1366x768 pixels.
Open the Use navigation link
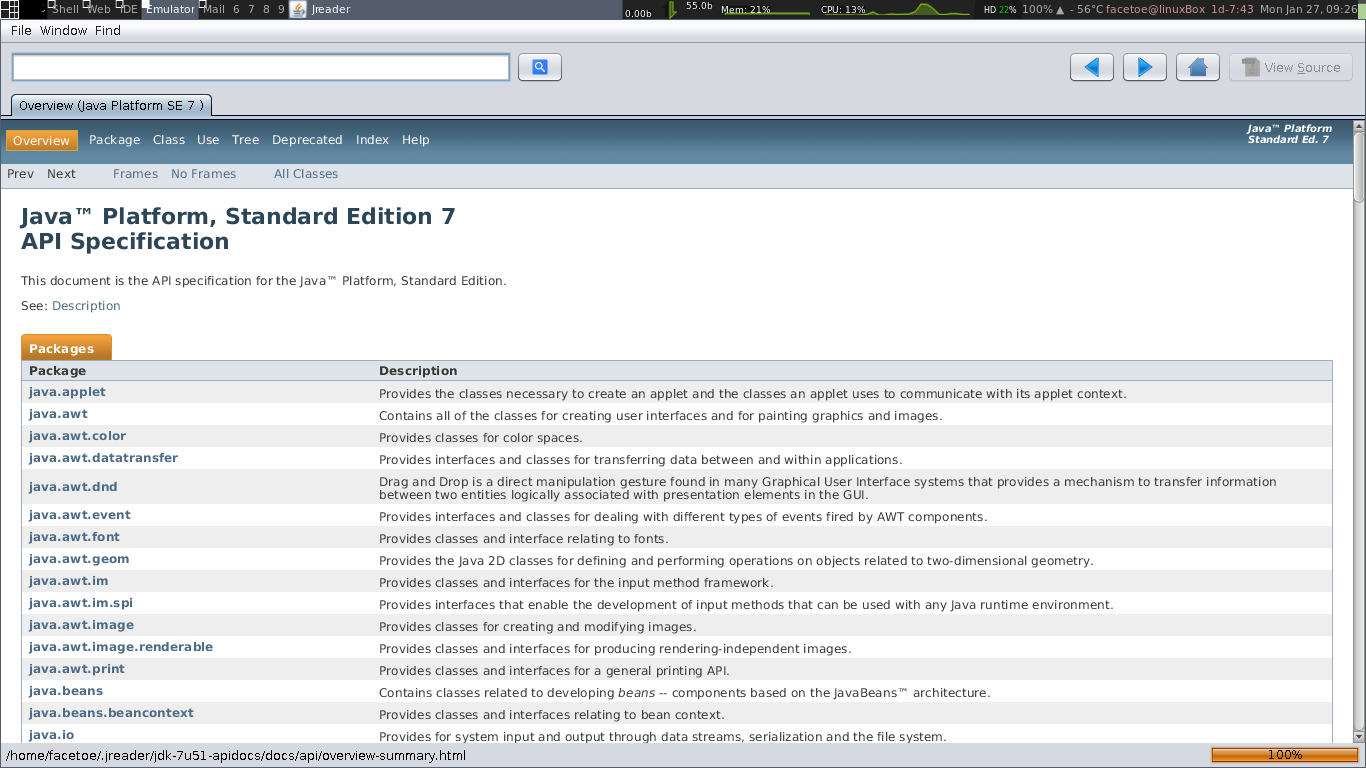tap(208, 140)
